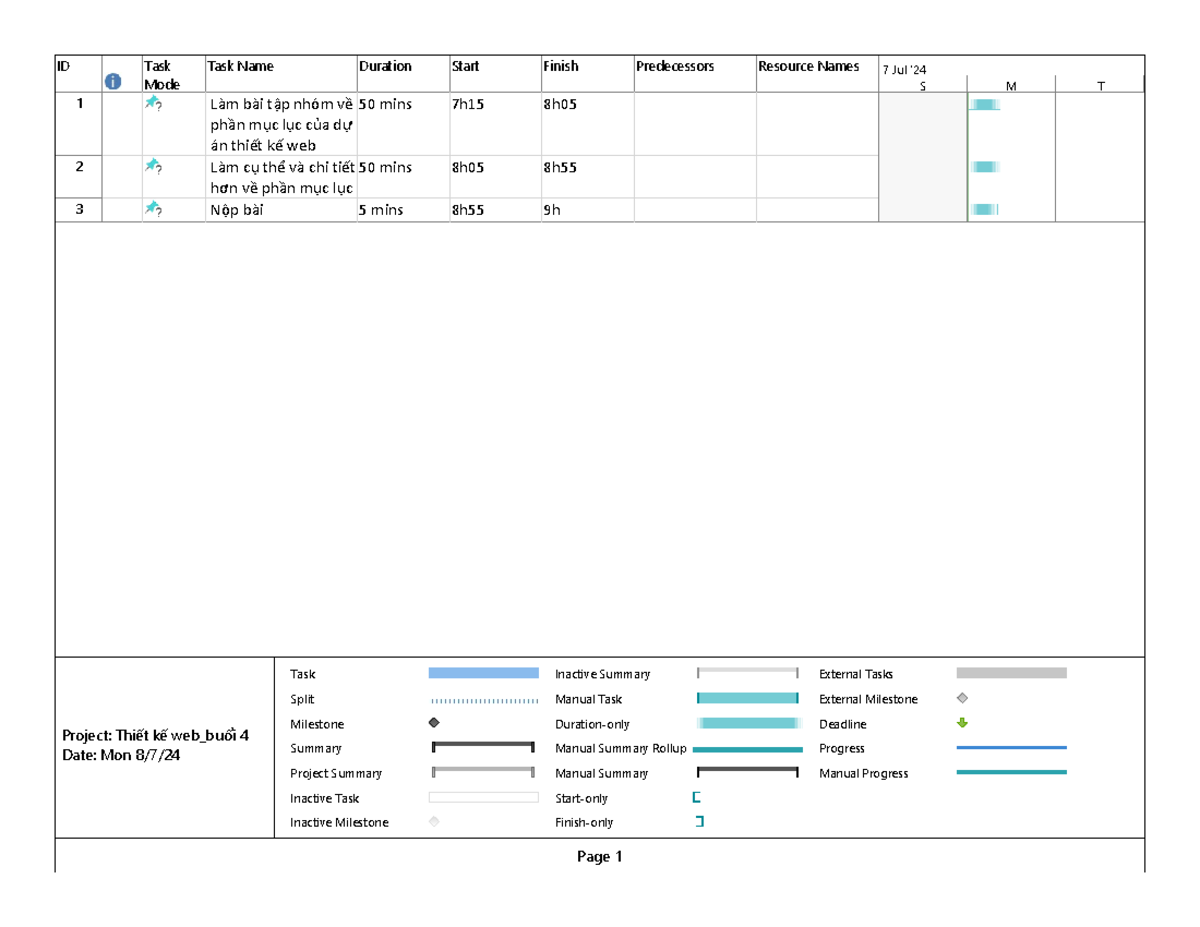Click the Duration cell showing '5 mins'
This screenshot has width=1200, height=927.
[x=380, y=210]
